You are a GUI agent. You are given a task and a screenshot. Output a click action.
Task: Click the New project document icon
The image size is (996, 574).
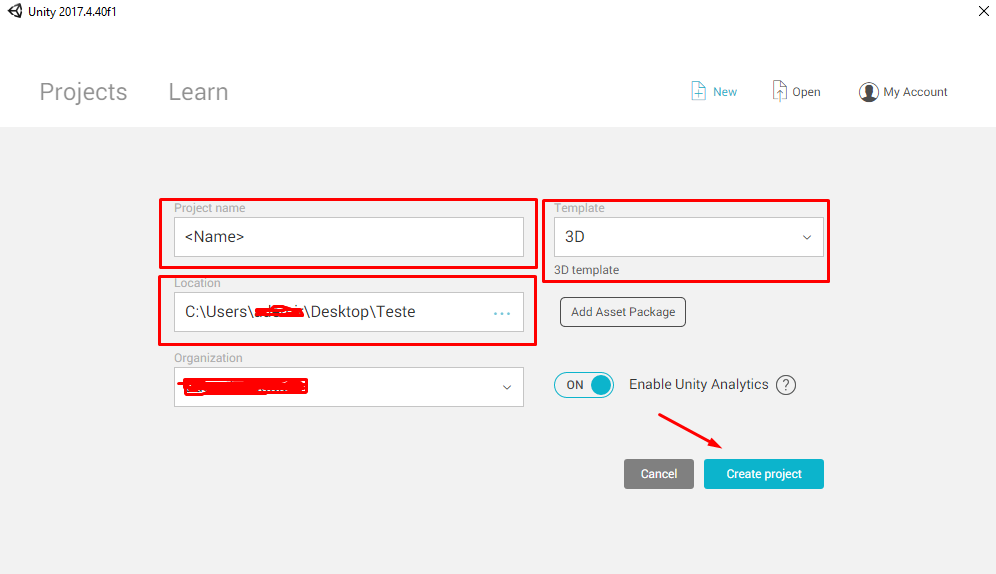point(698,91)
